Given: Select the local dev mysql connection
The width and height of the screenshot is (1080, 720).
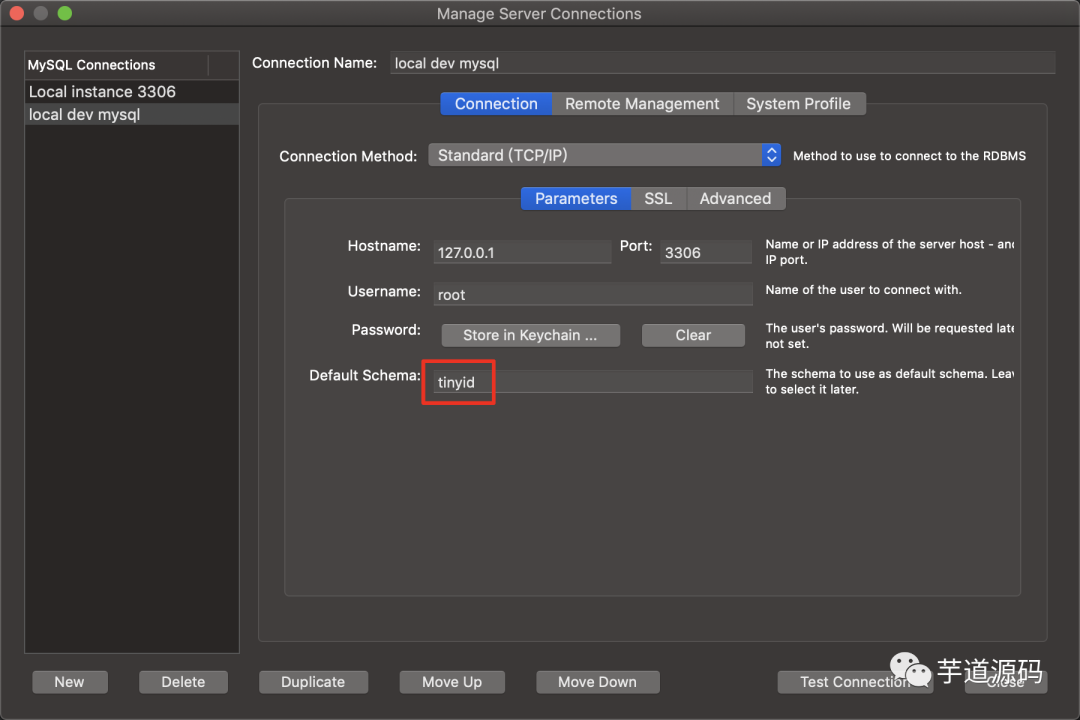Looking at the screenshot, I should tap(132, 114).
